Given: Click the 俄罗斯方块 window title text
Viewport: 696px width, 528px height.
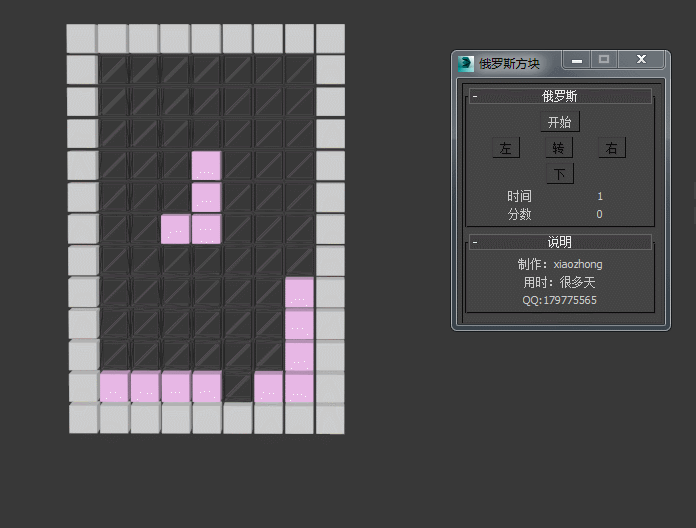Looking at the screenshot, I should [x=510, y=64].
